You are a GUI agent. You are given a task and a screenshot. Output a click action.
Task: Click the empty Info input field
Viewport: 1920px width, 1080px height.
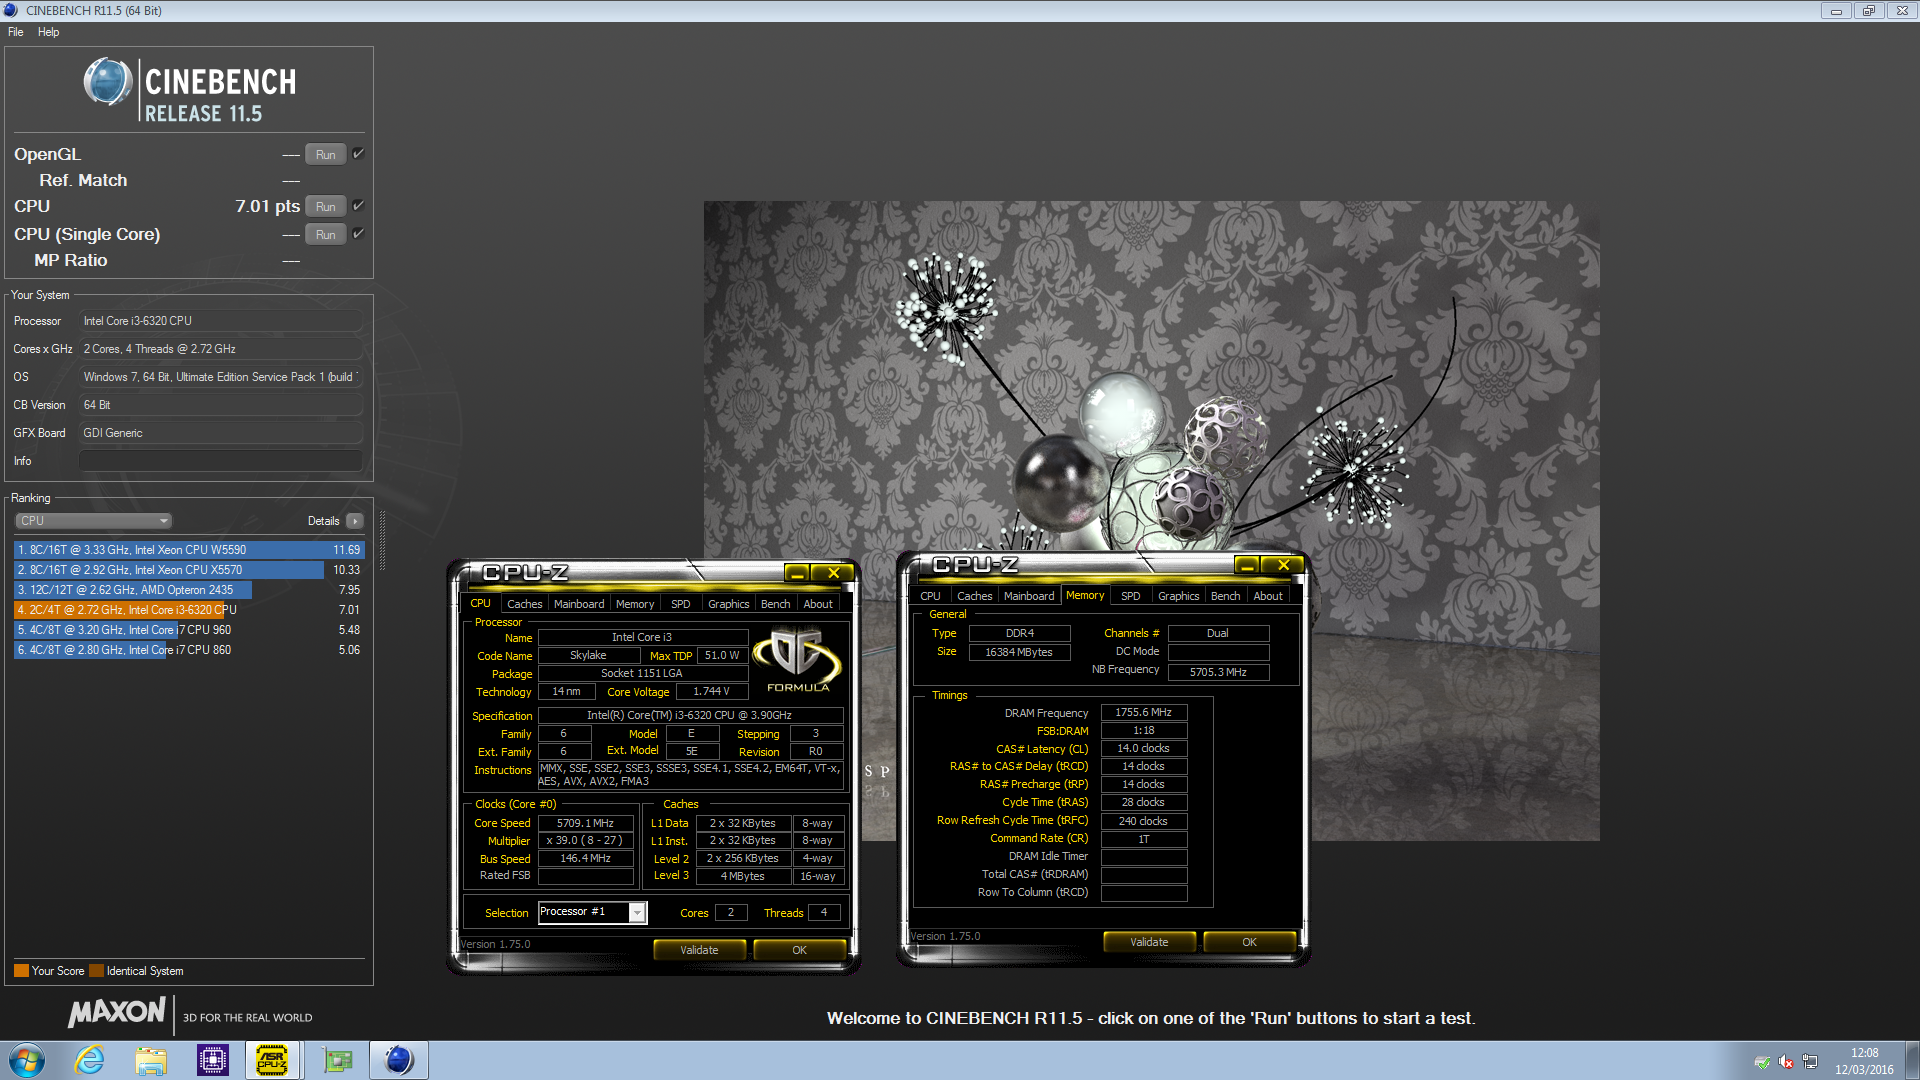pyautogui.click(x=221, y=461)
